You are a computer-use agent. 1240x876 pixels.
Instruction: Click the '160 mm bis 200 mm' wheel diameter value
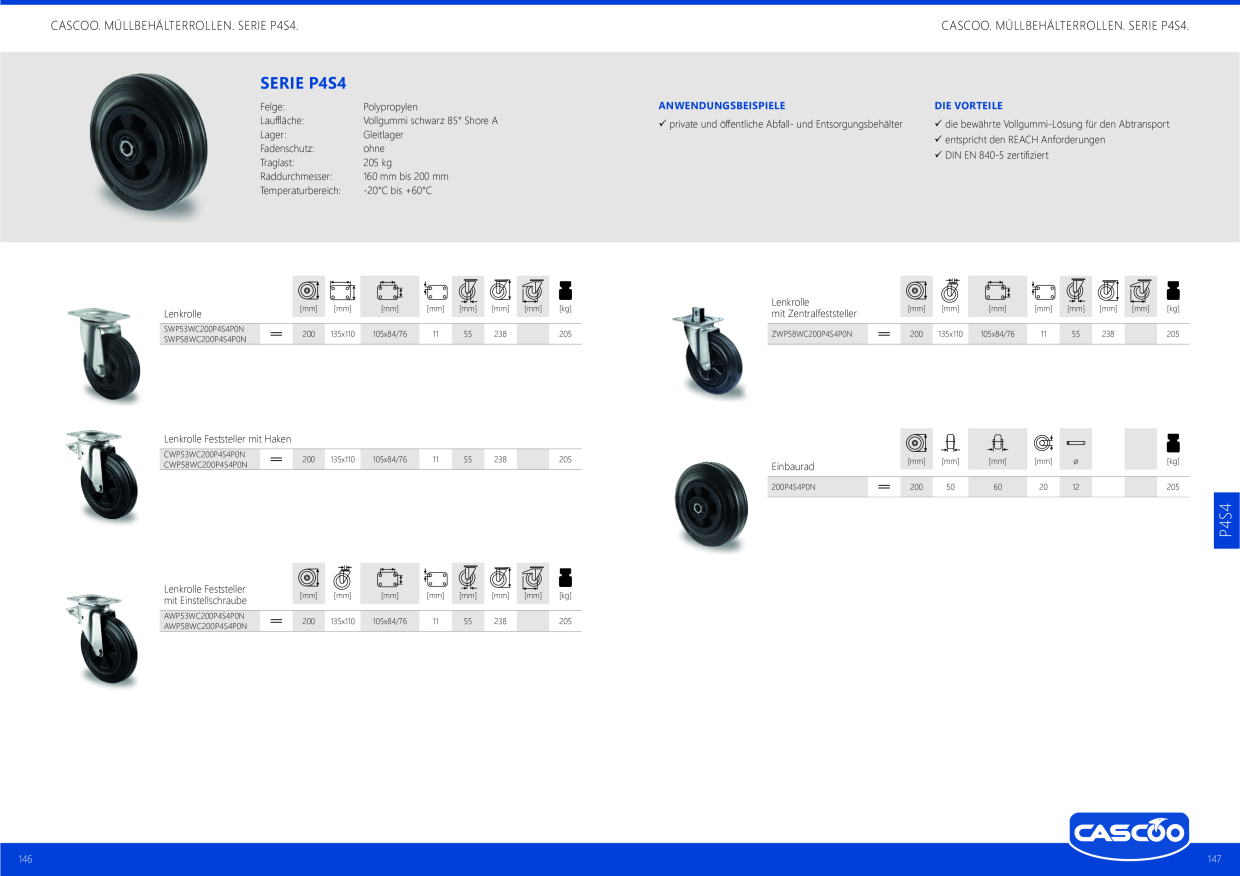(406, 176)
